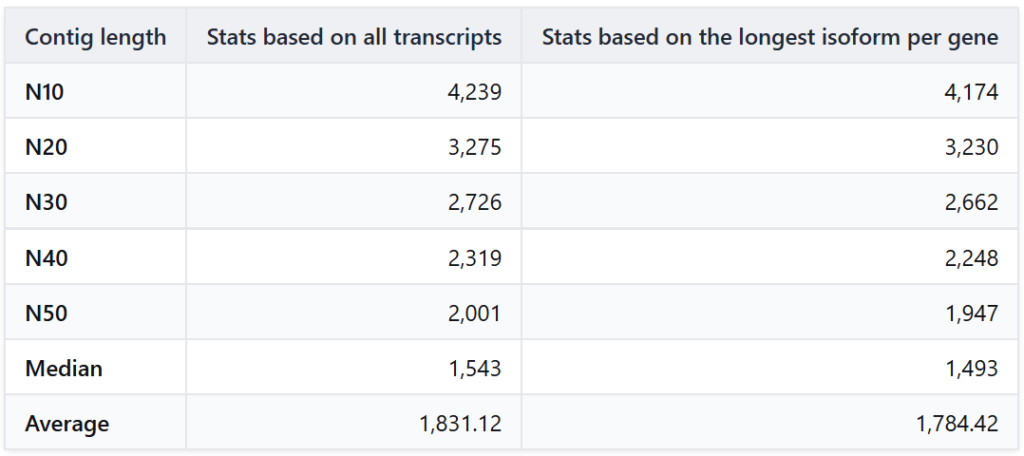This screenshot has height=456, width=1024.
Task: Select the N50 row label
Action: (x=45, y=313)
